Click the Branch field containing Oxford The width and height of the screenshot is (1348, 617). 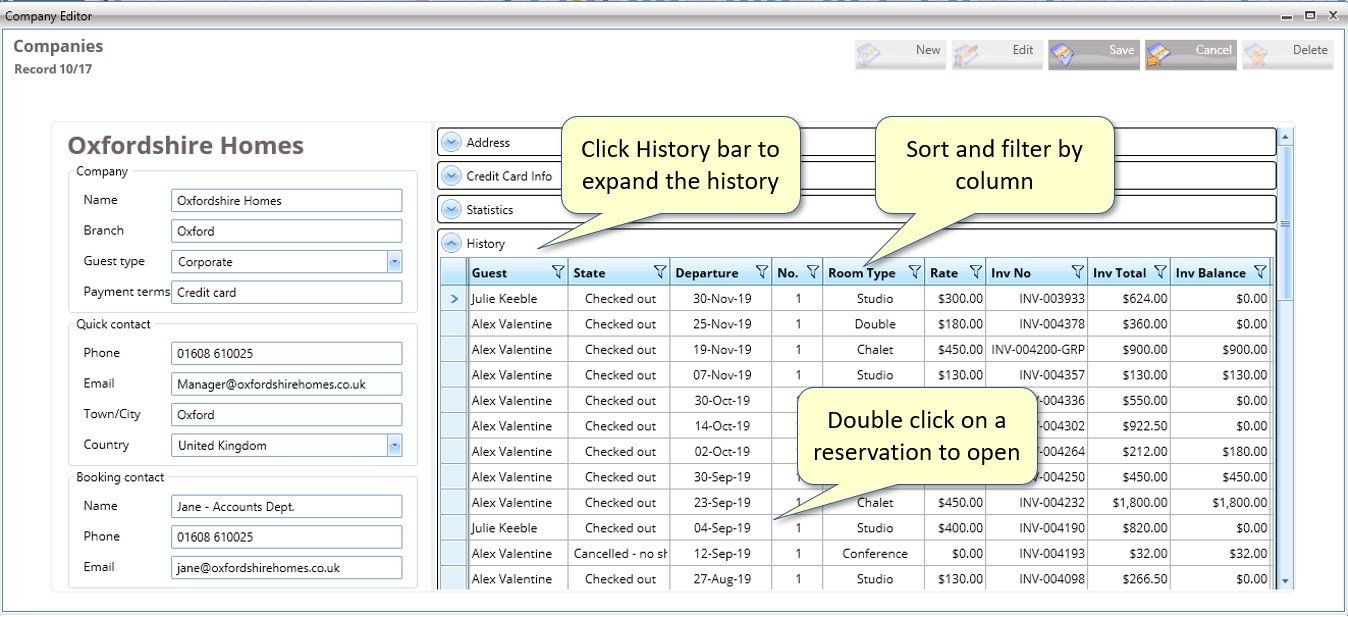click(287, 231)
